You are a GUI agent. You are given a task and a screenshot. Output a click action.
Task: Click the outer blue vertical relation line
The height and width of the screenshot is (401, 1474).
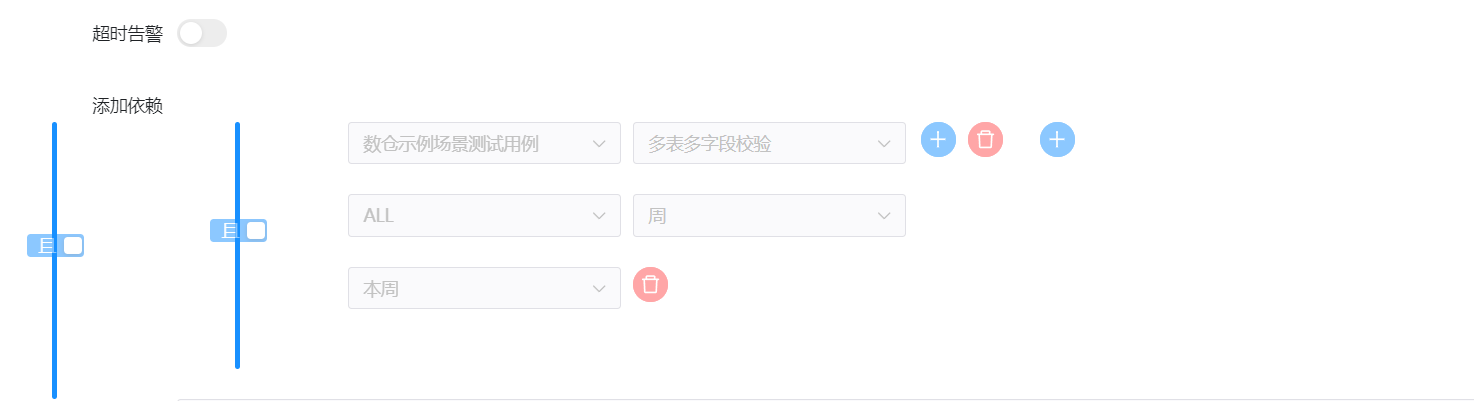point(54,330)
